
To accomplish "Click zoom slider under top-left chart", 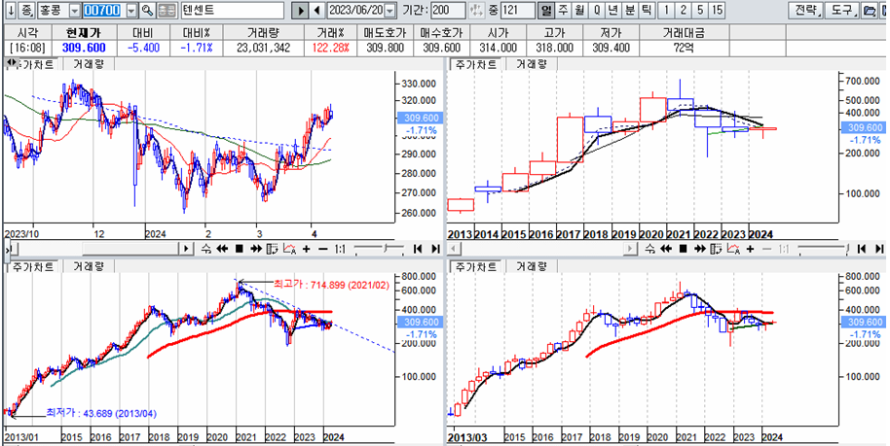I will click(x=380, y=249).
